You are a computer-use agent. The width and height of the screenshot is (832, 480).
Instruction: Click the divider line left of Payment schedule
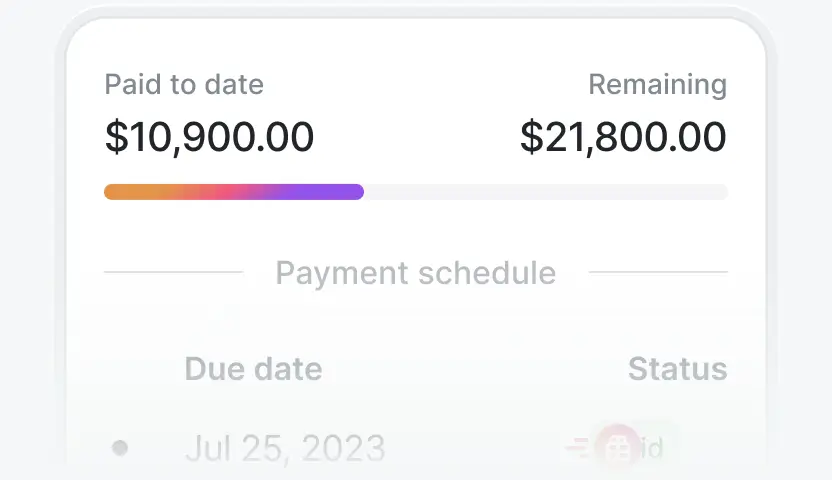(174, 272)
